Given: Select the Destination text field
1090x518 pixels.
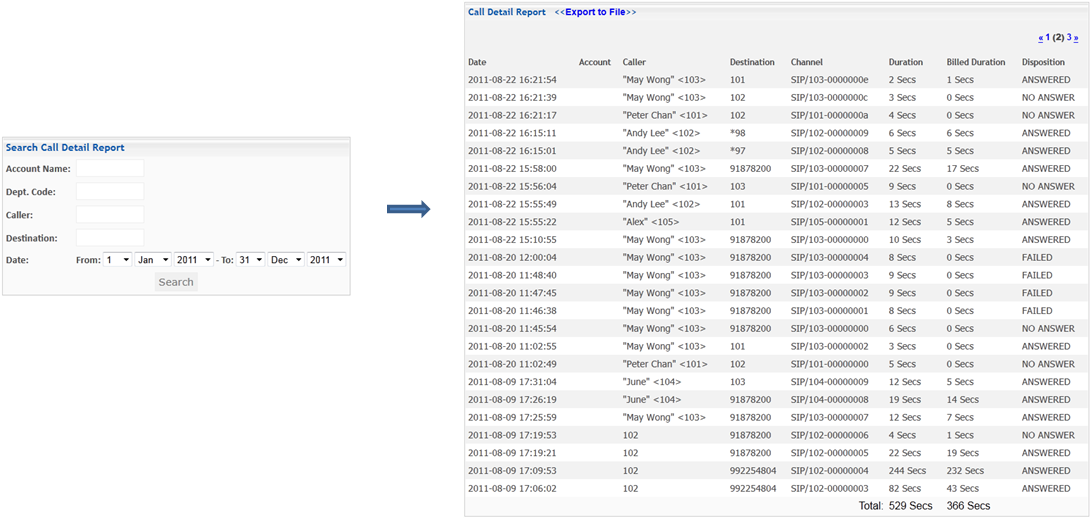Looking at the screenshot, I should click(x=110, y=238).
